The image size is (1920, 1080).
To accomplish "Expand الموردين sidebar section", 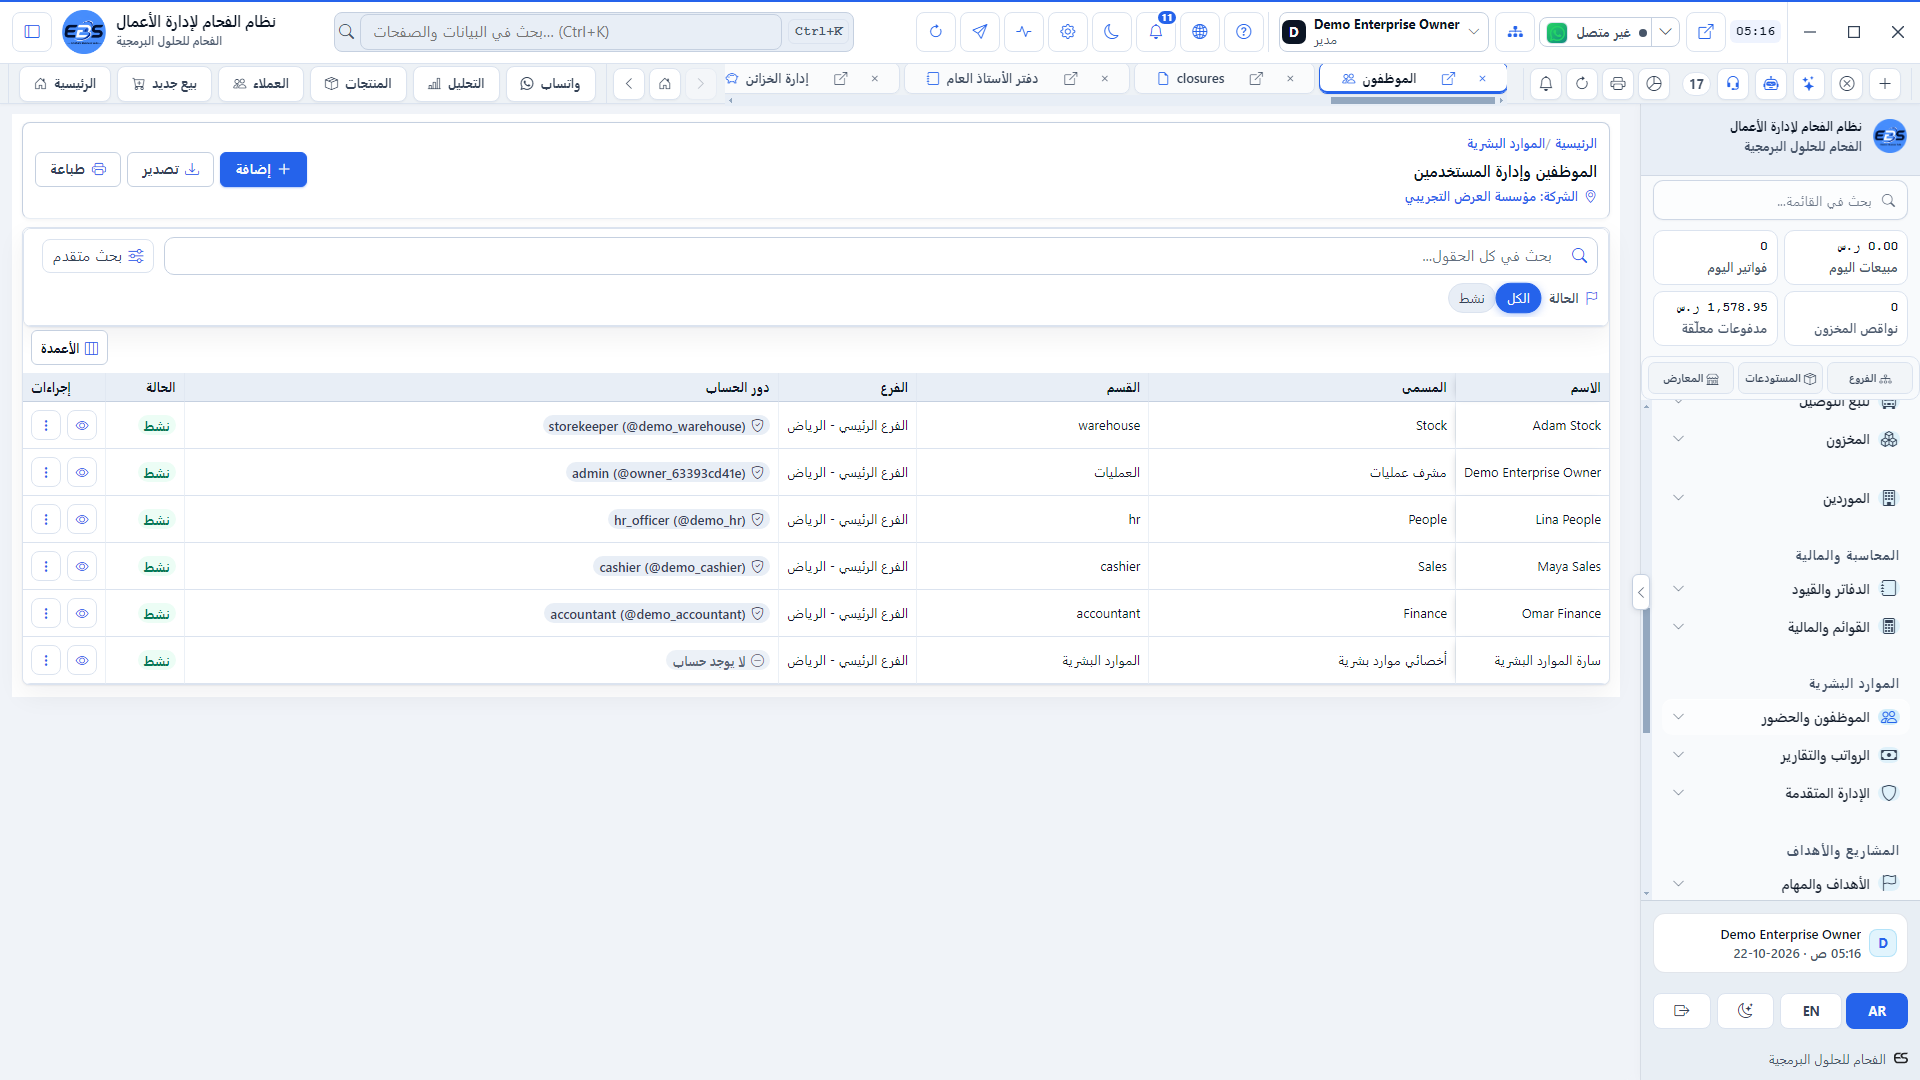I will tap(1784, 498).
